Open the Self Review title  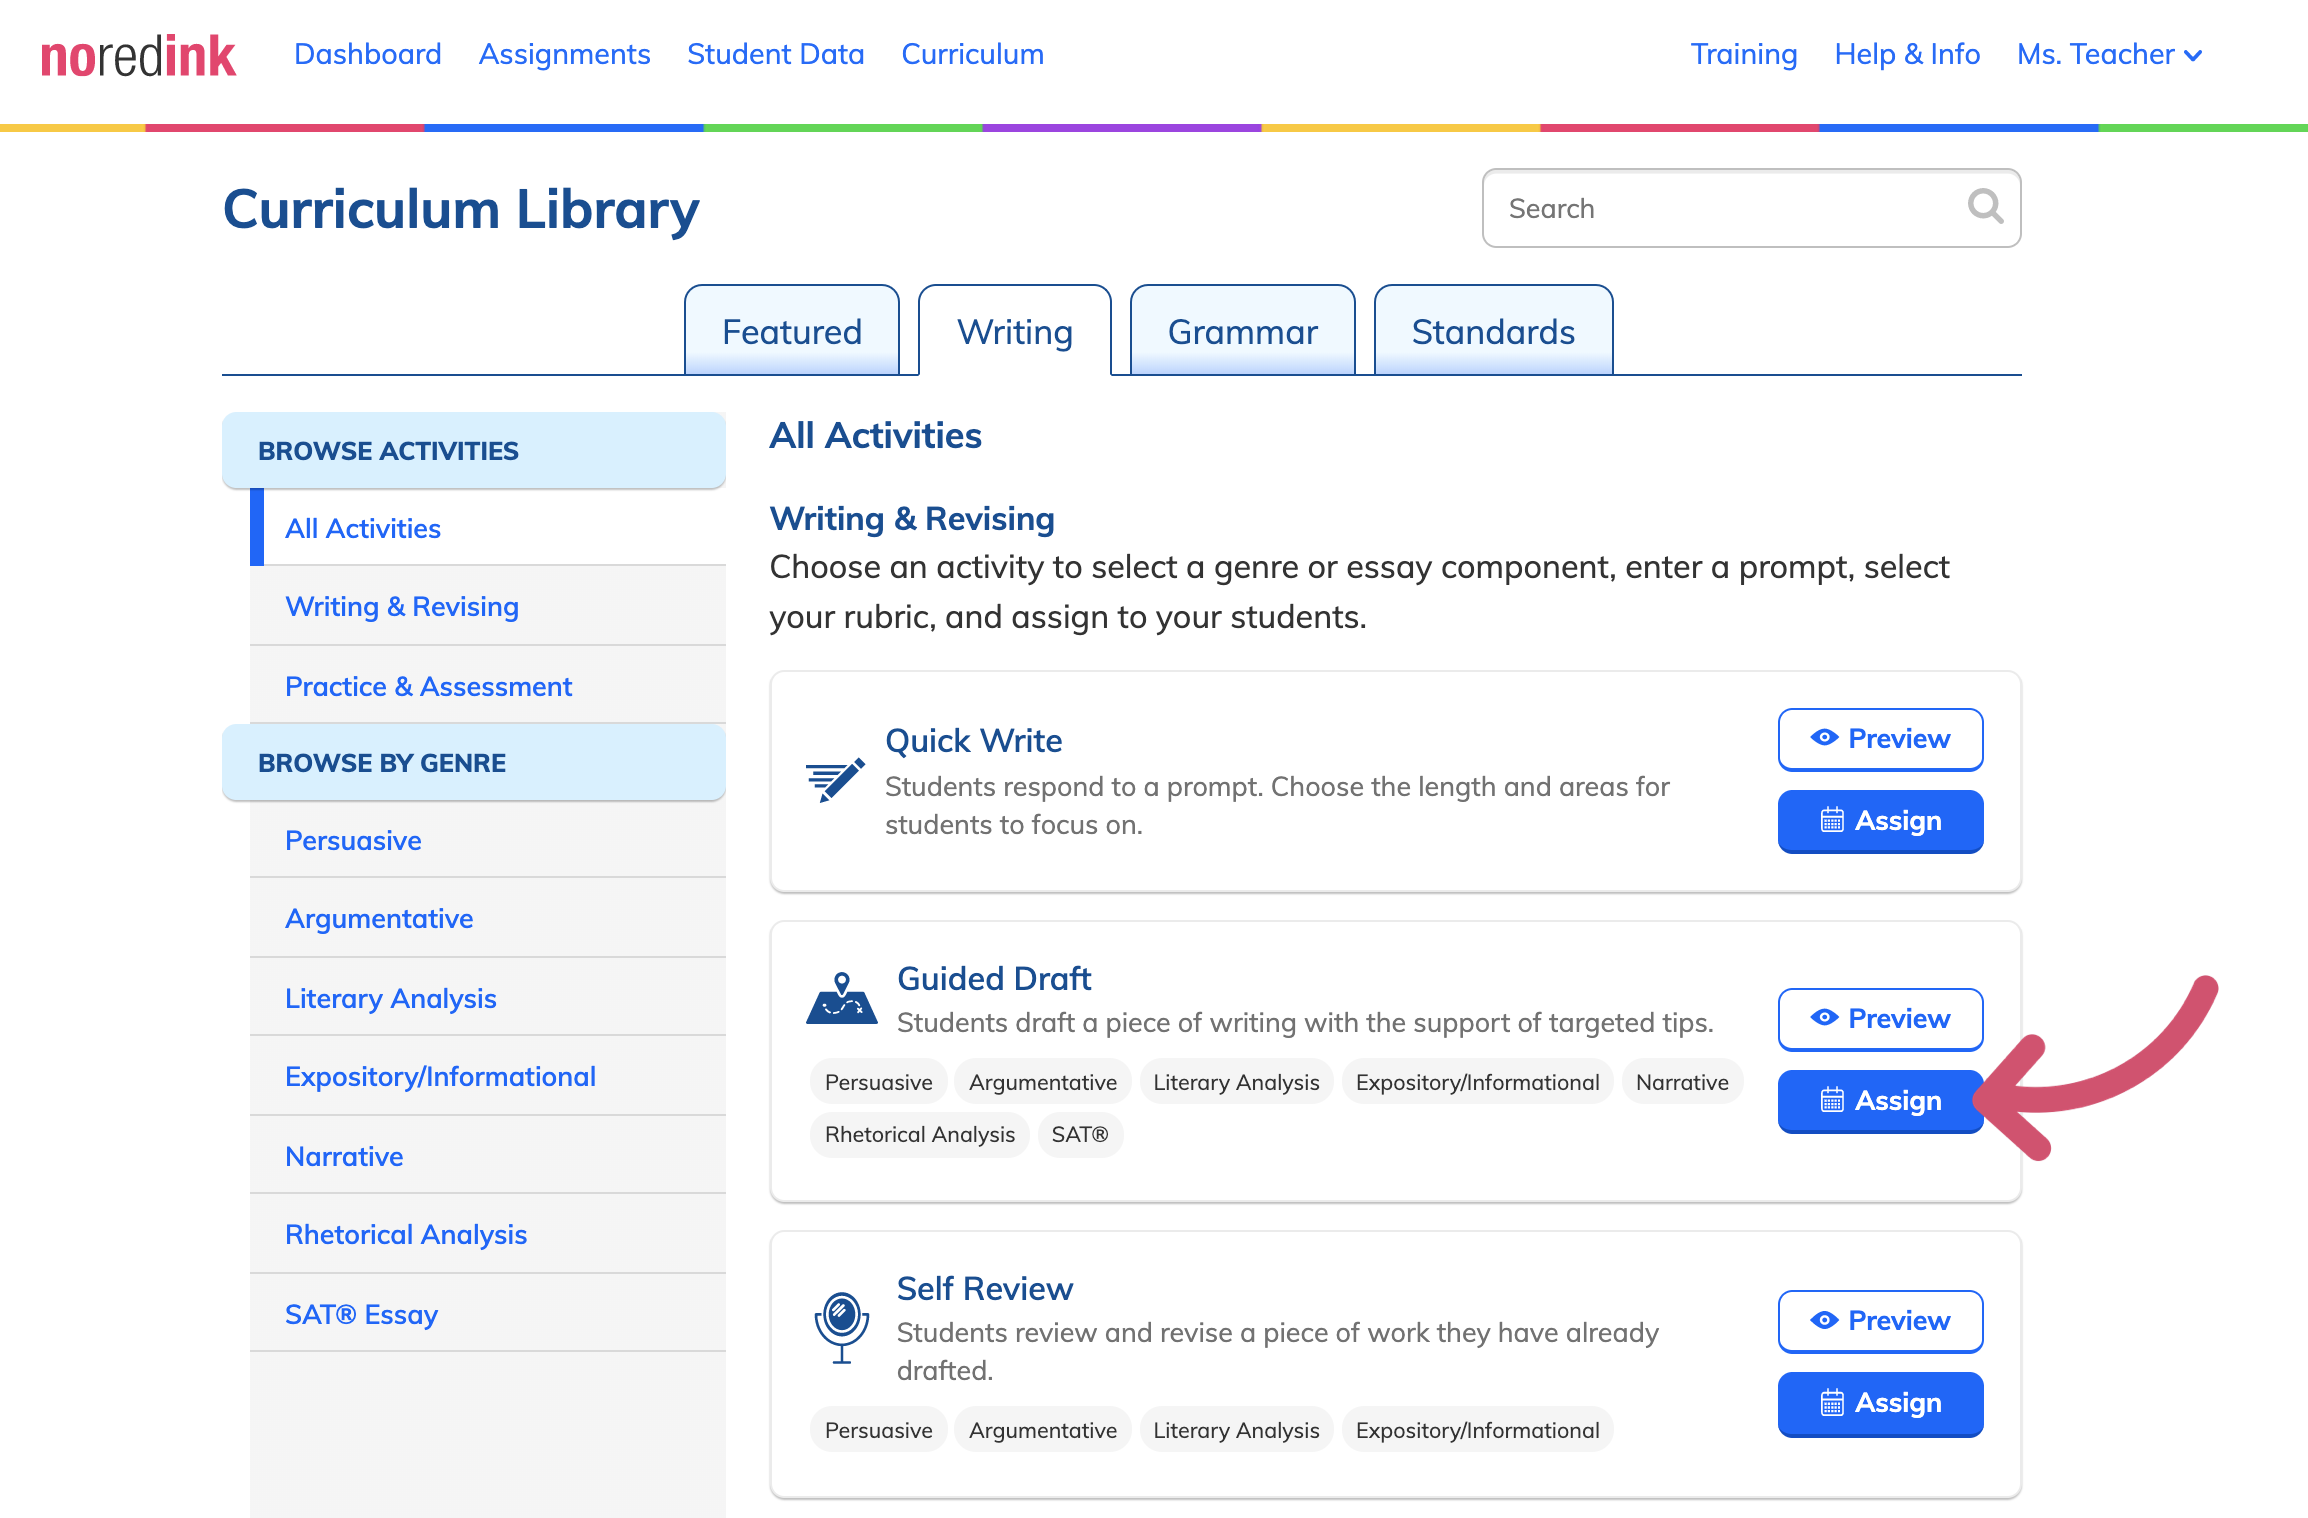pos(984,1288)
